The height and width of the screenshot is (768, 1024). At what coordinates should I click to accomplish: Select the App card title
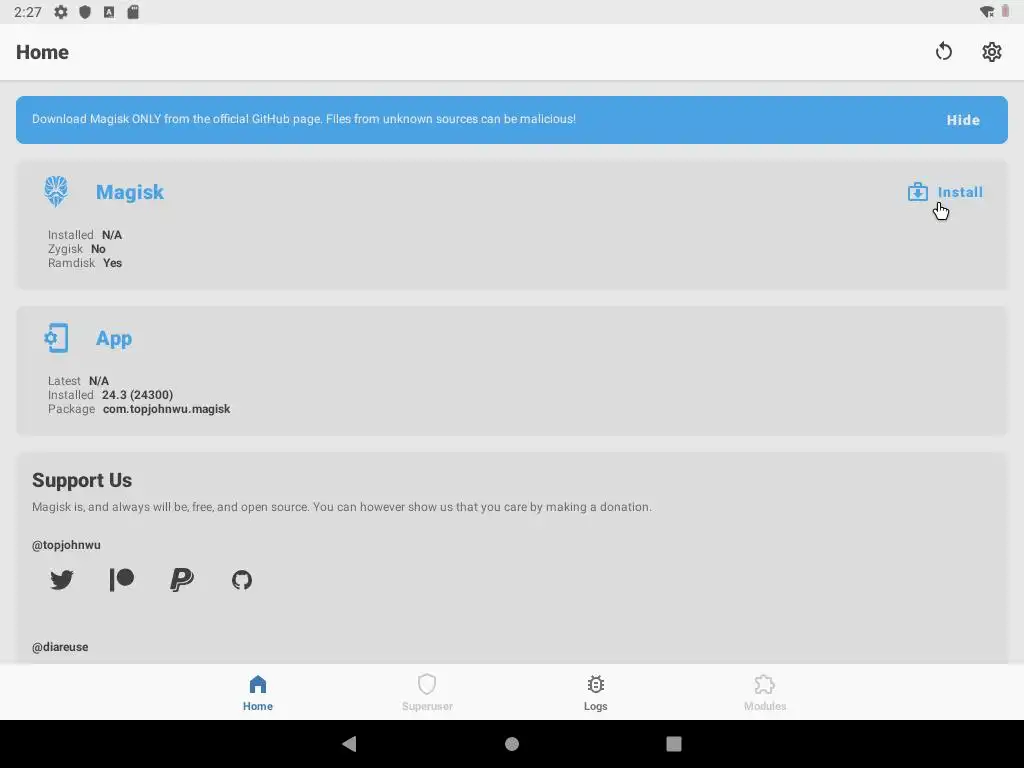tap(114, 338)
